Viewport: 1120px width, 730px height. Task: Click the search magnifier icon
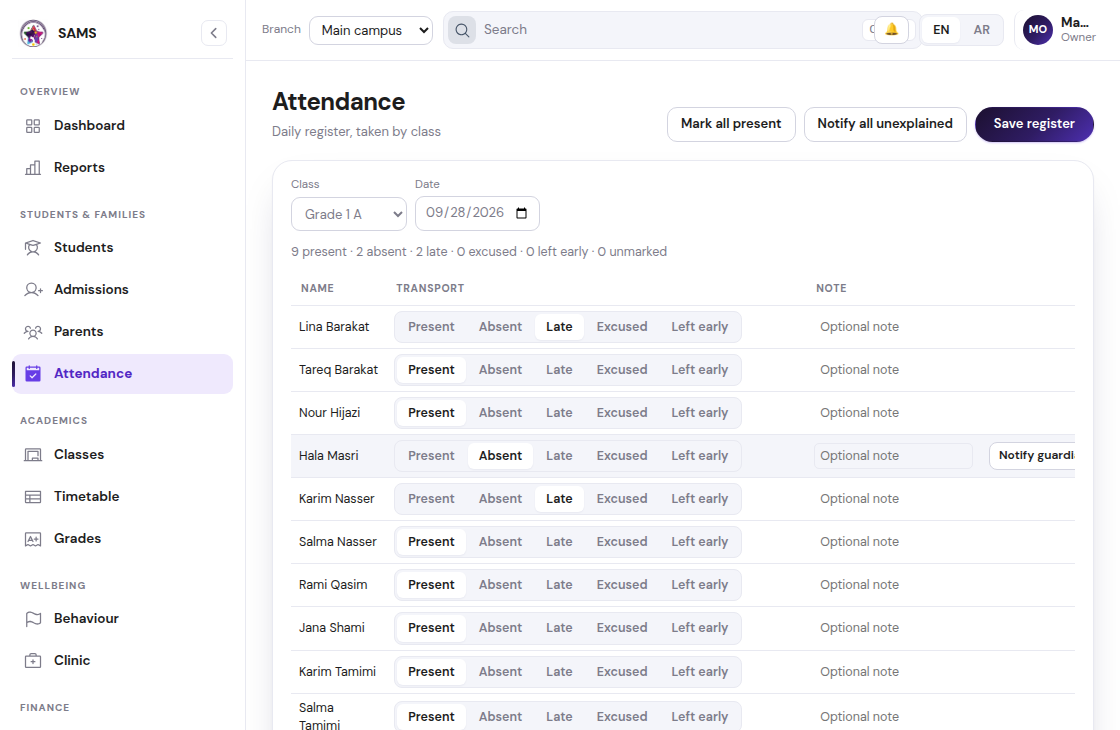tap(462, 30)
